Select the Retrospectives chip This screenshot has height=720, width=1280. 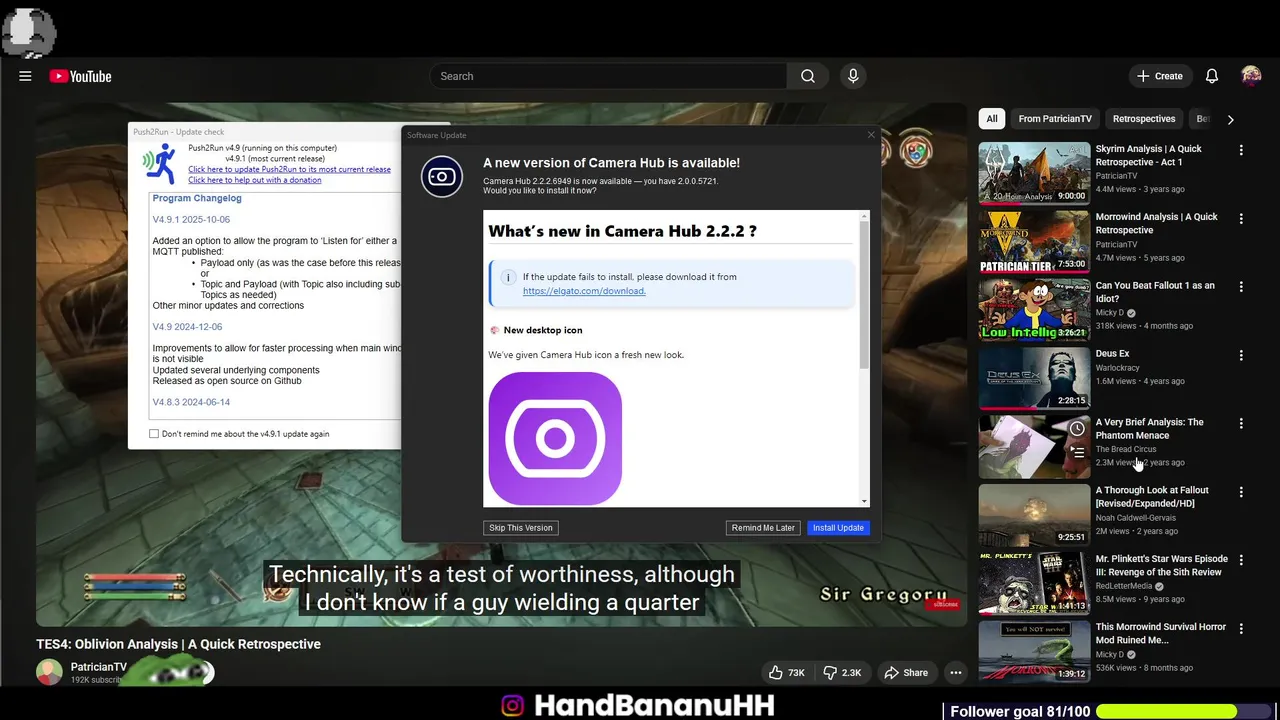1144,119
